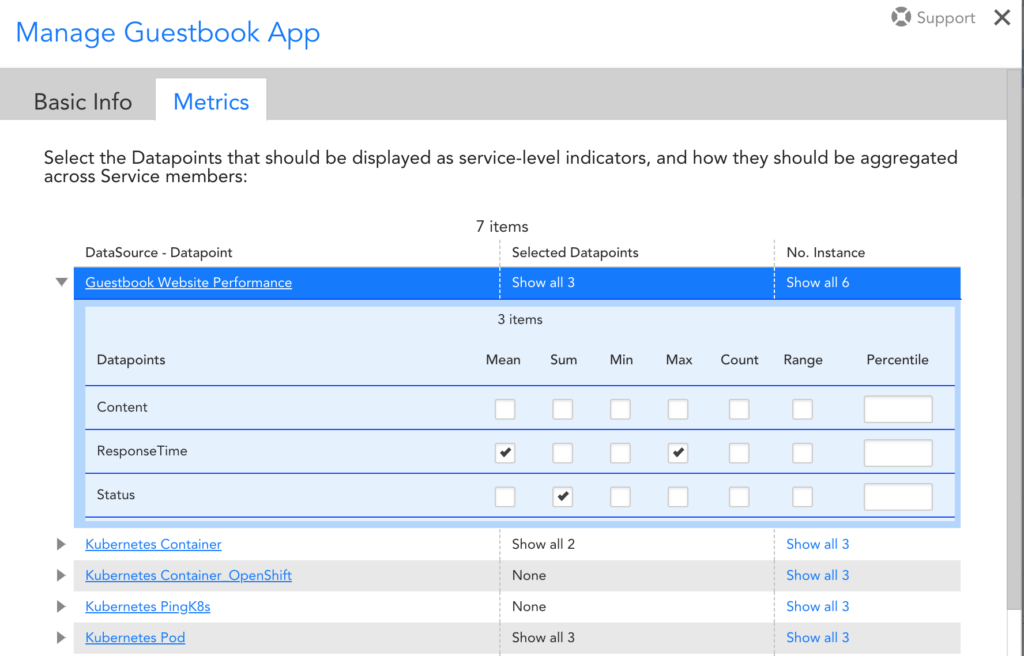Open the Guestbook Website Performance link
1024x656 pixels.
tap(188, 282)
